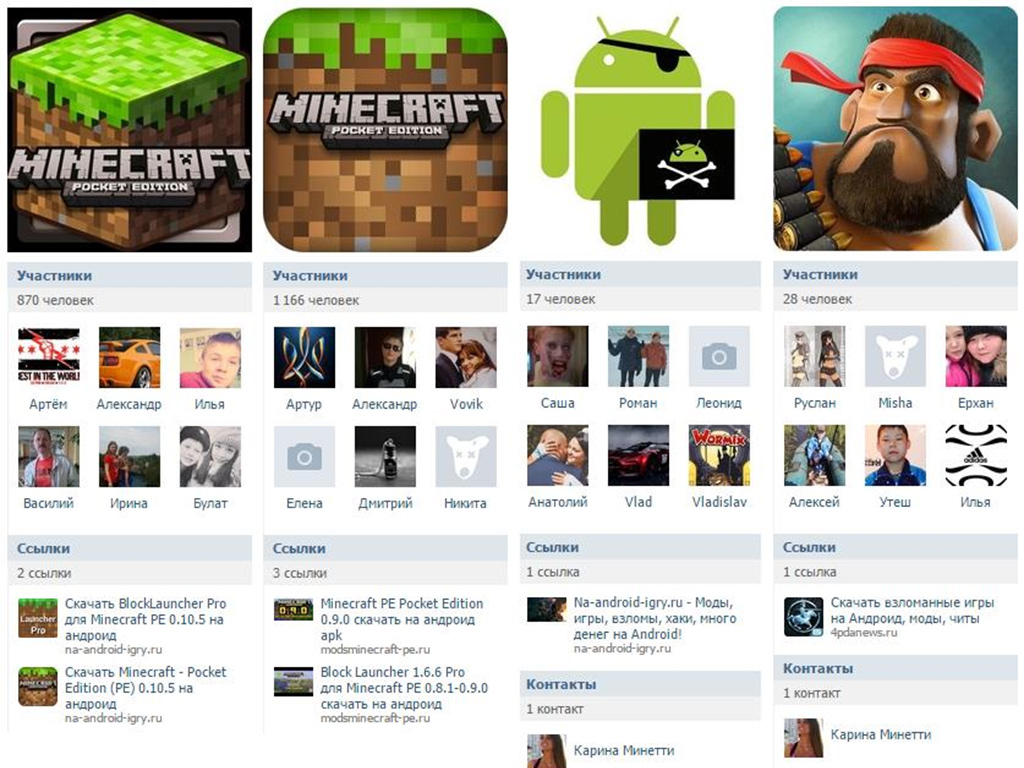
Task: Select the Wormix avatar above Vladislav
Action: [719, 455]
